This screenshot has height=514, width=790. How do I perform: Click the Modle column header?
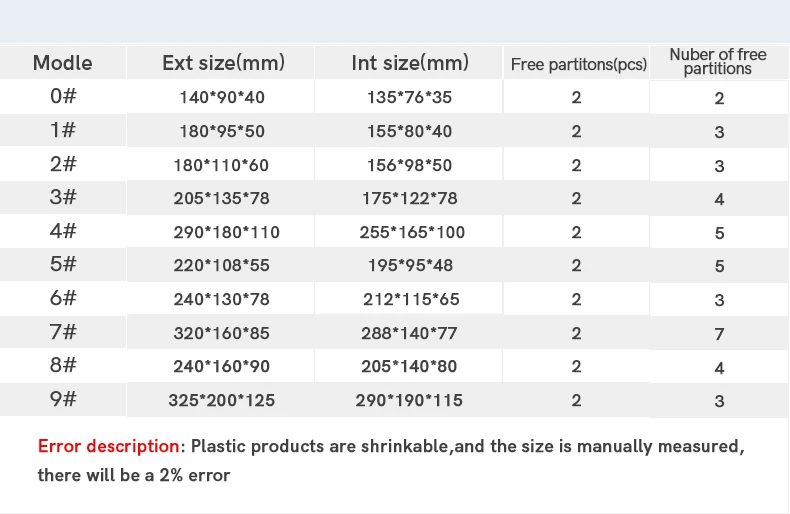62,63
